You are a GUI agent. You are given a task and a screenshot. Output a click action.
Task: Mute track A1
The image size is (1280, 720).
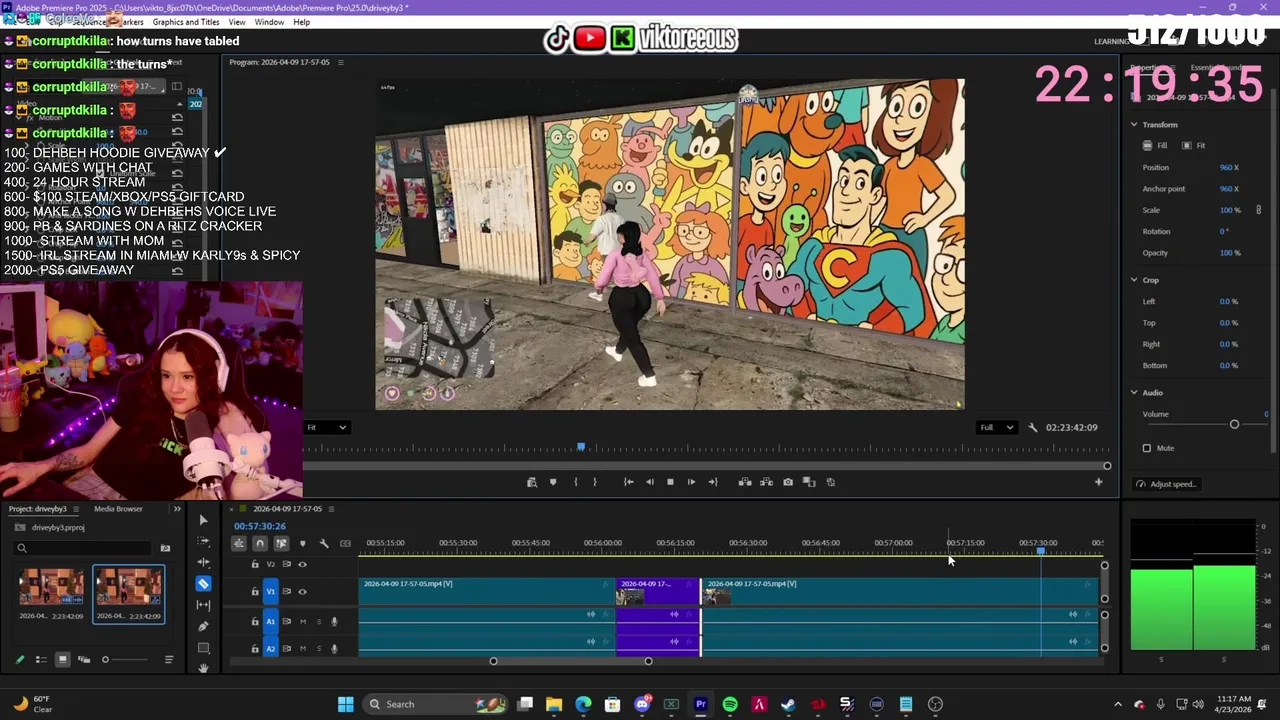point(303,621)
